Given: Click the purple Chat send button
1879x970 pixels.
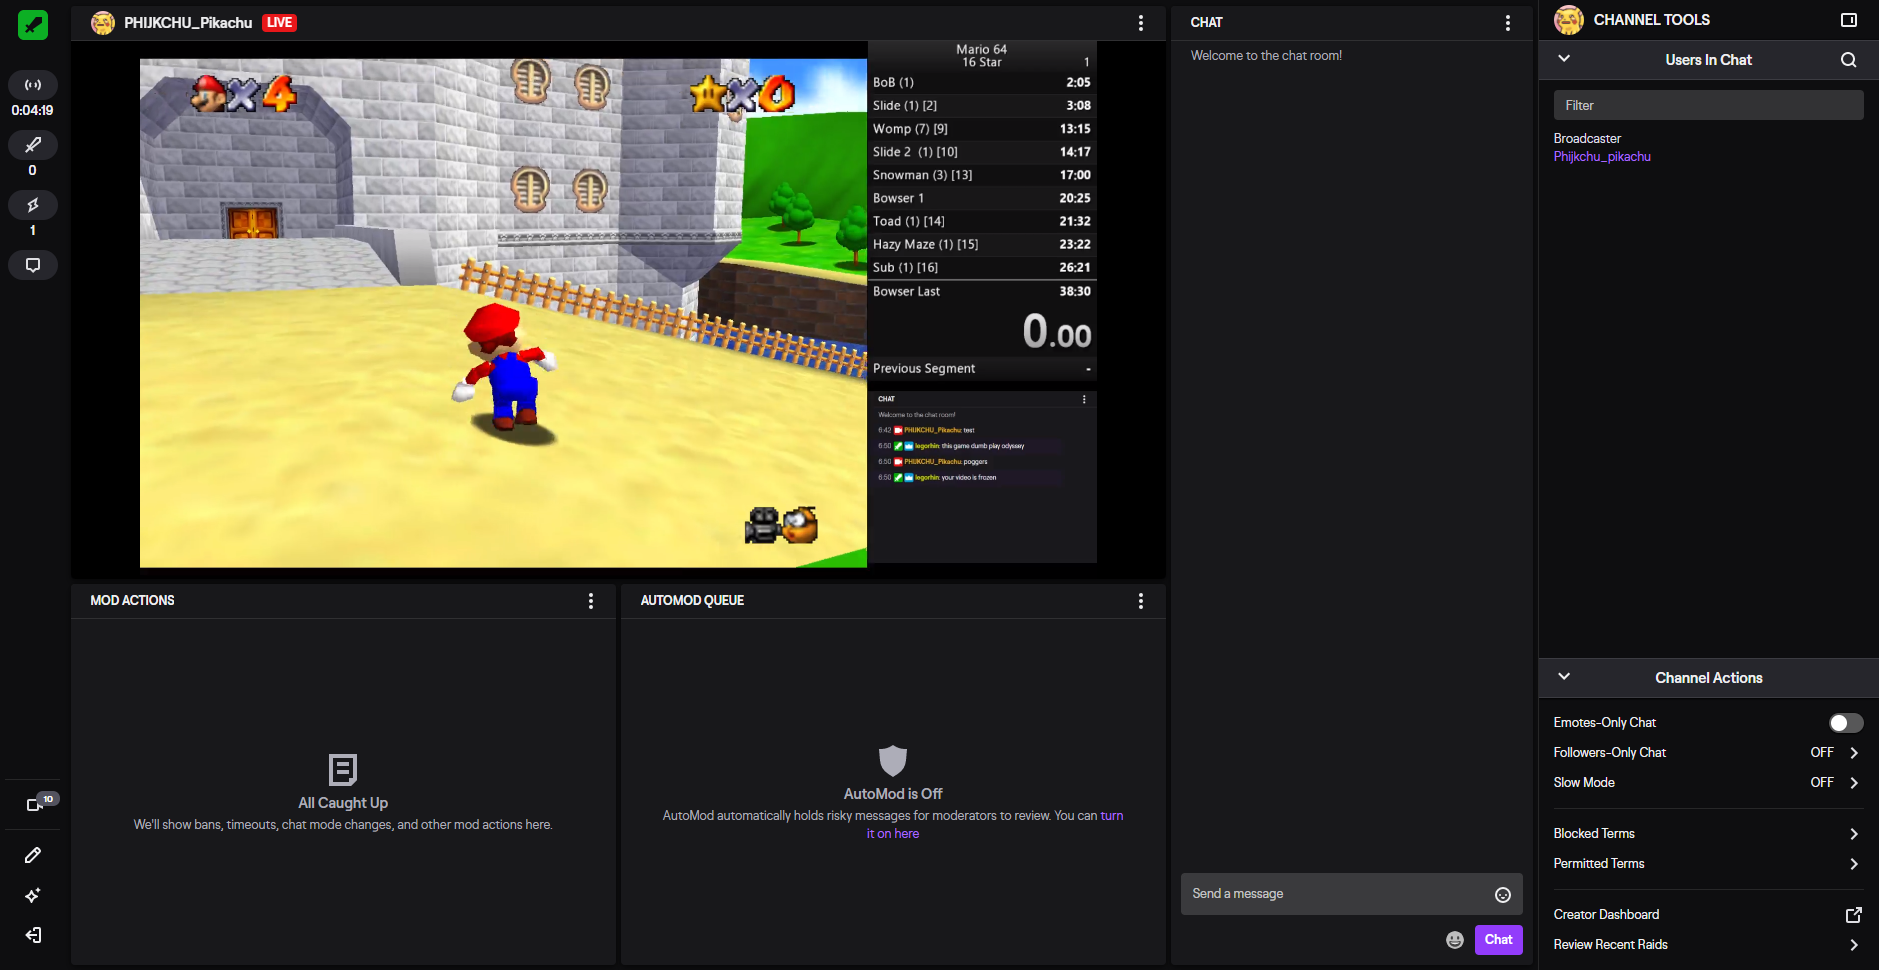Looking at the screenshot, I should pyautogui.click(x=1498, y=940).
